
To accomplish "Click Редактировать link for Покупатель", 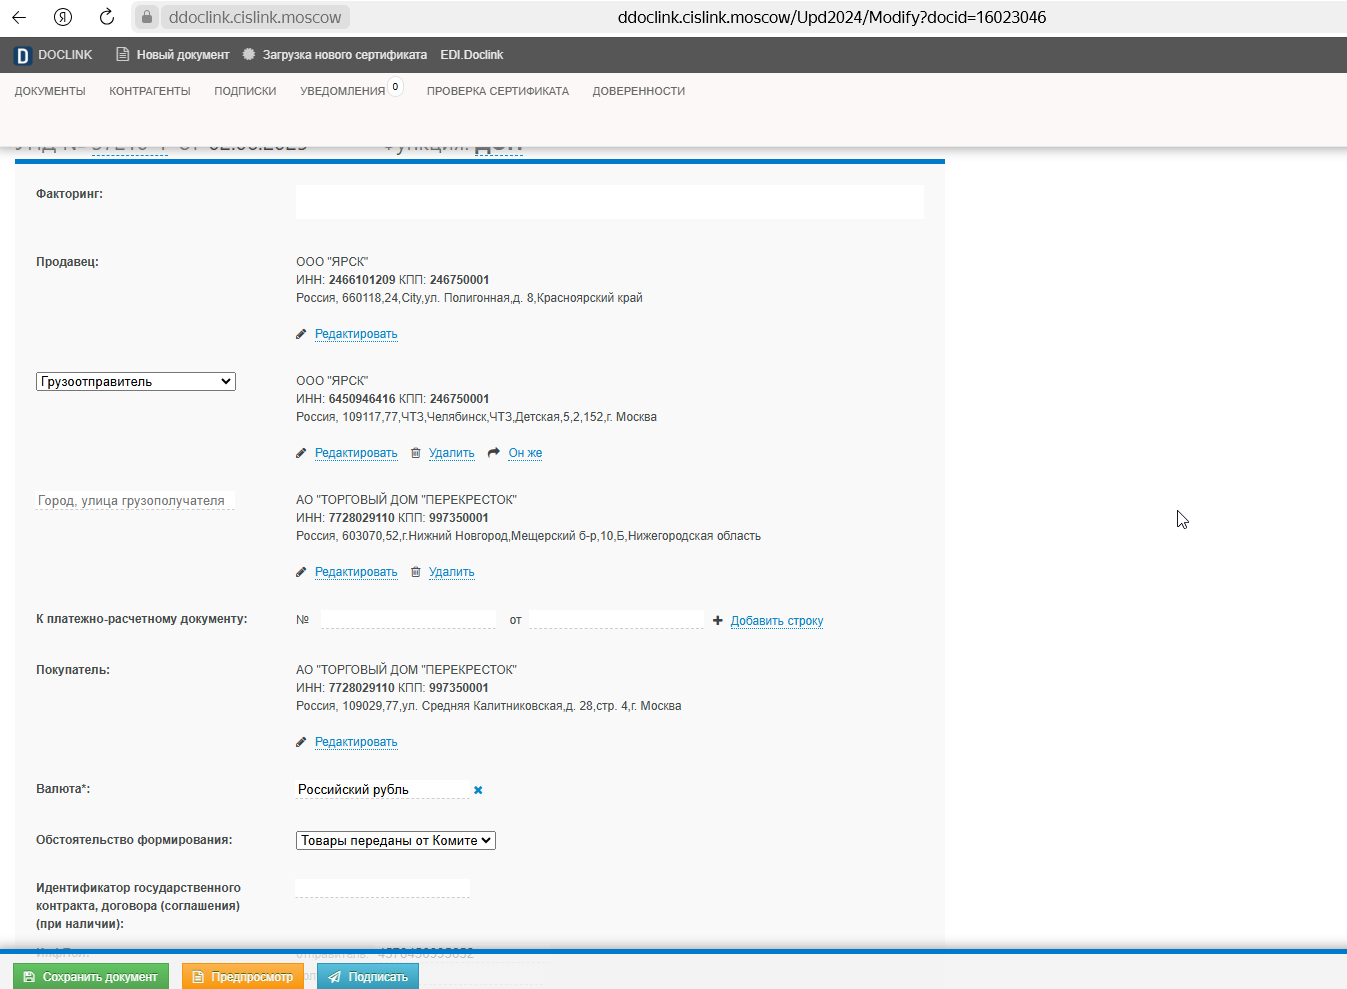I will [356, 742].
